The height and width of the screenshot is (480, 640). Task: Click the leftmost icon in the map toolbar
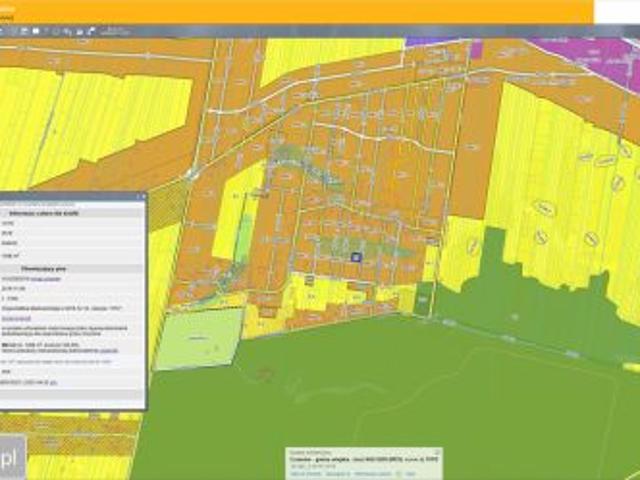[3, 31]
